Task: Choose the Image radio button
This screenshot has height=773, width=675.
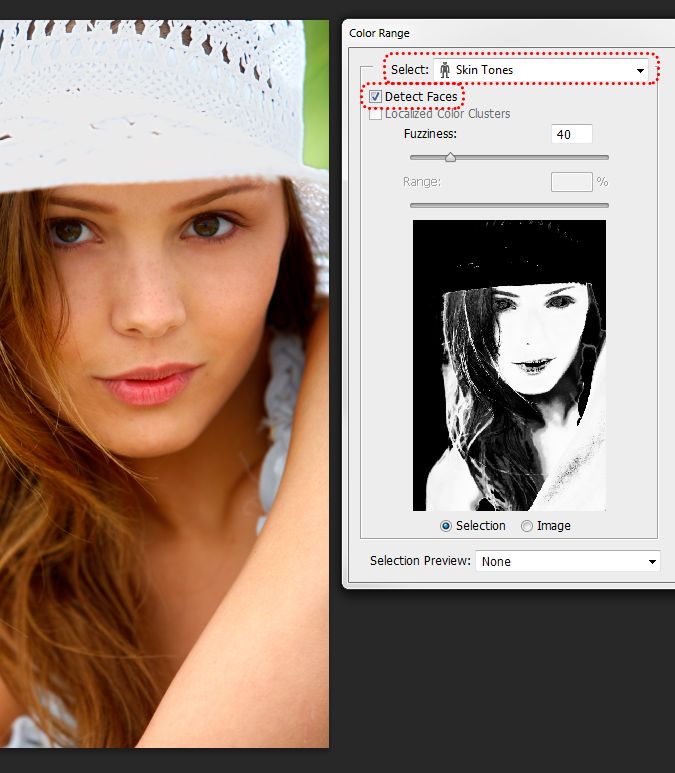Action: pos(527,526)
